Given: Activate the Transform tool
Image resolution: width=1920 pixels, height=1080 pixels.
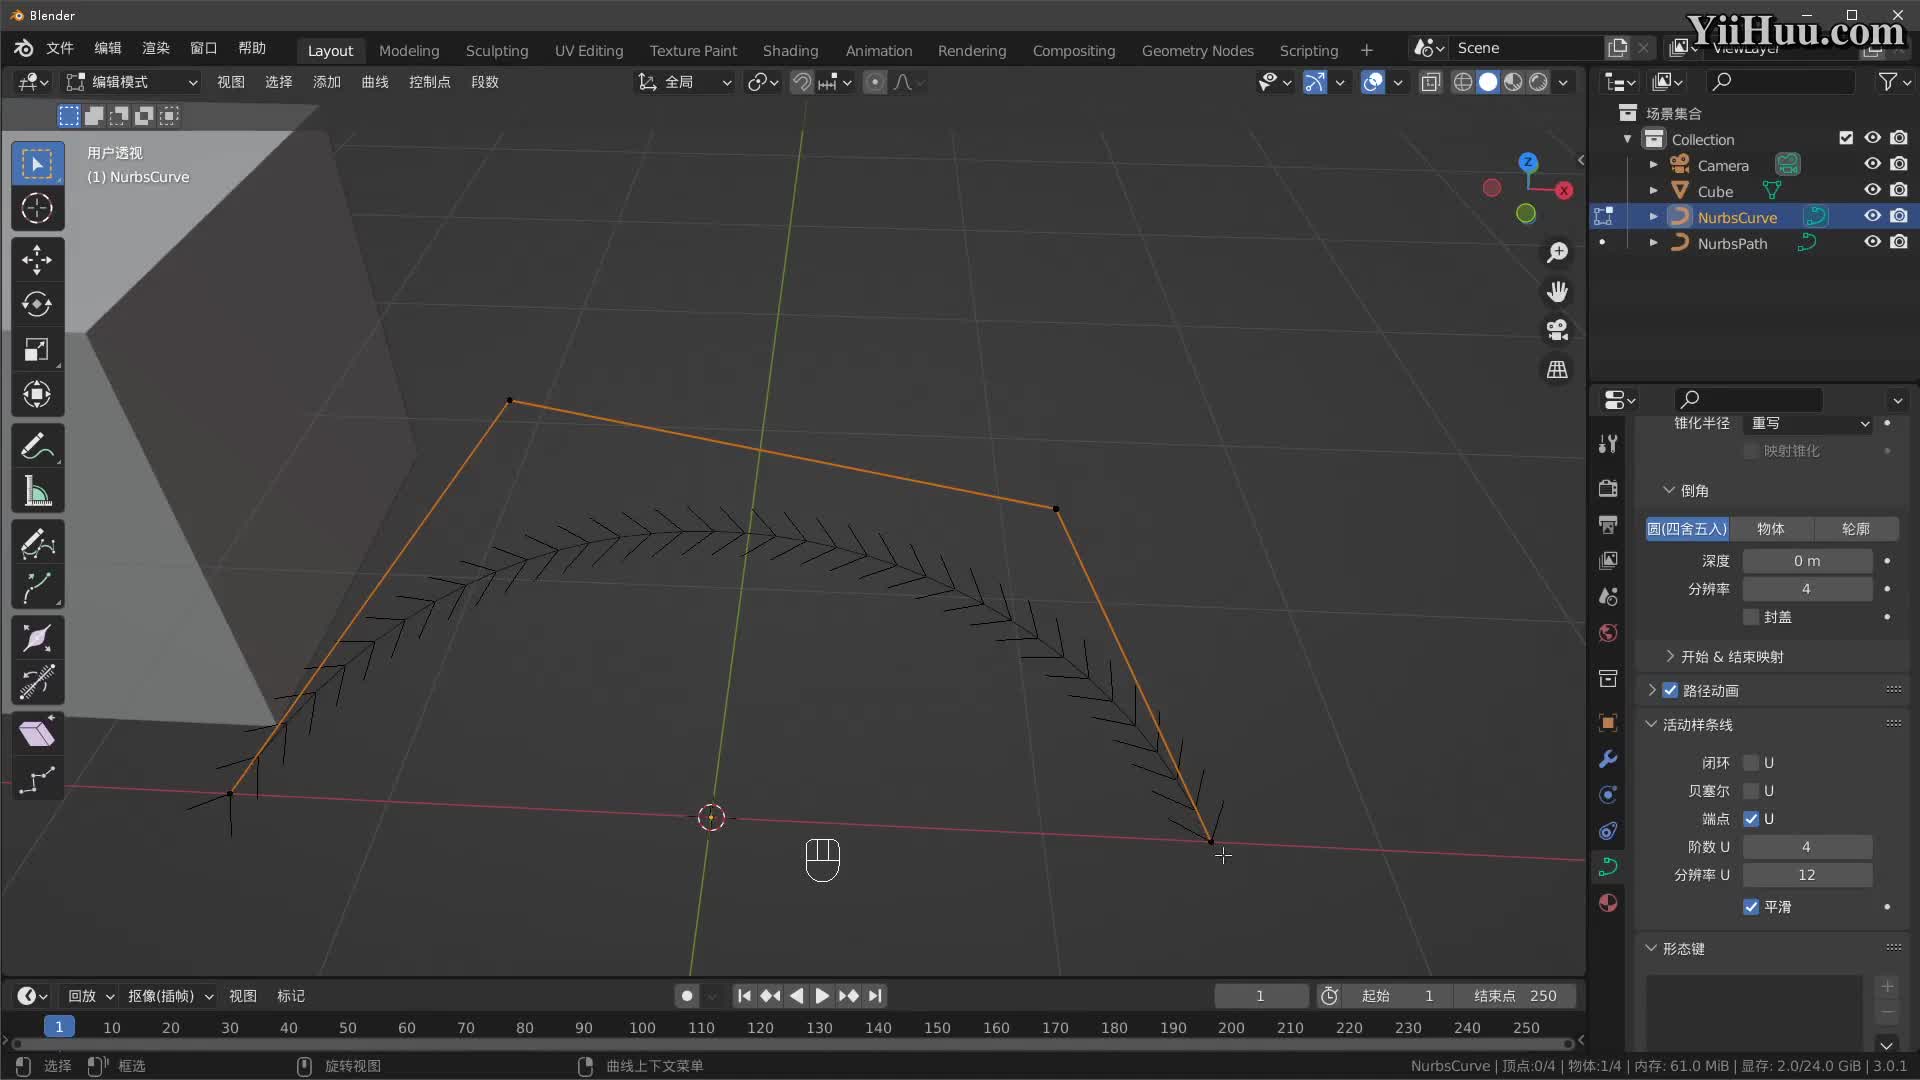Looking at the screenshot, I should pos(37,394).
